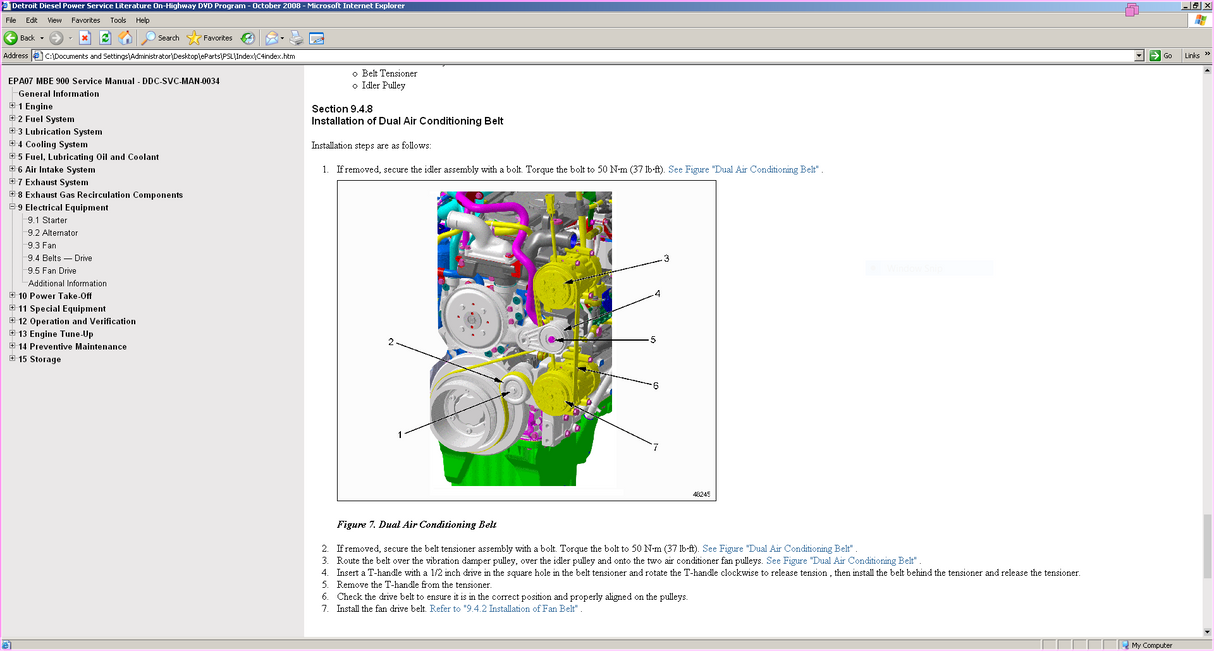Open the Address bar dropdown list
This screenshot has width=1214, height=651.
(1140, 55)
